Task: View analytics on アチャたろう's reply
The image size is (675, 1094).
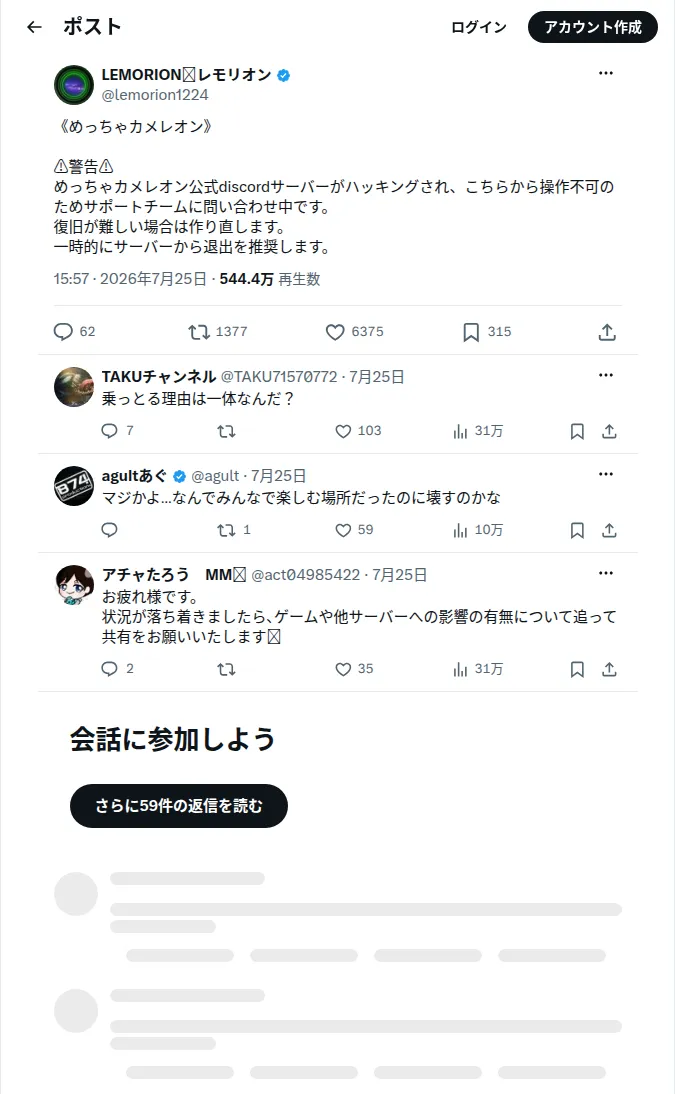Action: point(478,670)
